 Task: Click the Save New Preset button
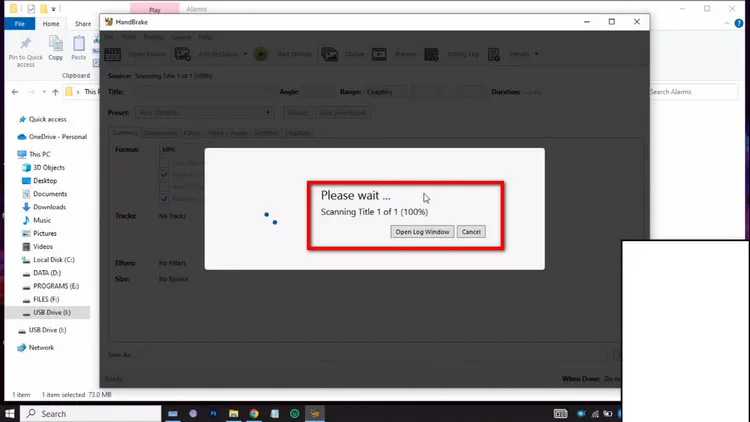(343, 113)
